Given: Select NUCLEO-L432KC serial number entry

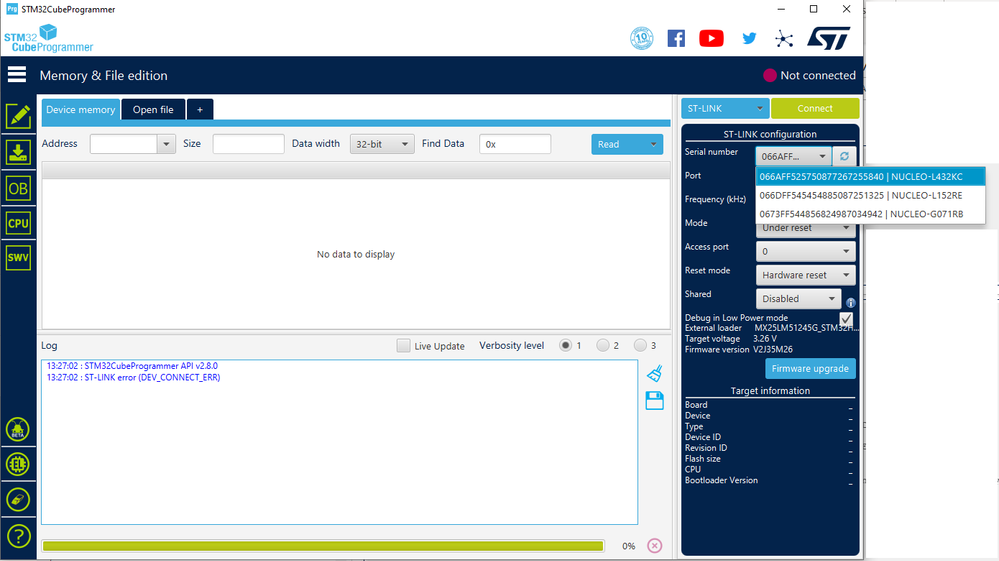Looking at the screenshot, I should coord(870,176).
